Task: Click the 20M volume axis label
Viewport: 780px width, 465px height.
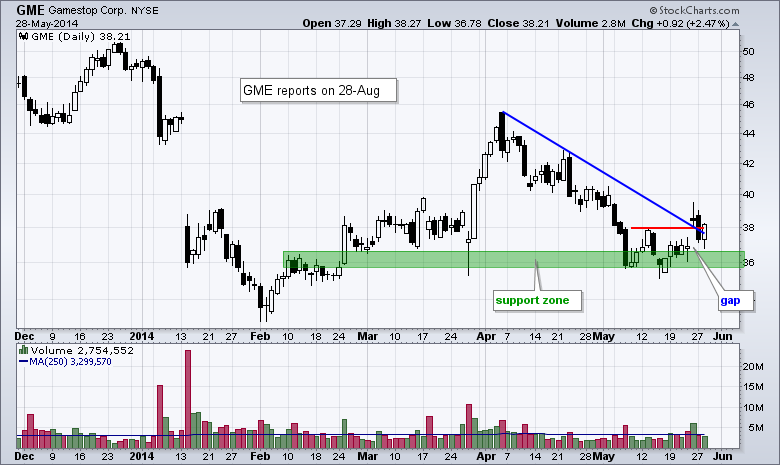Action: pyautogui.click(x=753, y=367)
